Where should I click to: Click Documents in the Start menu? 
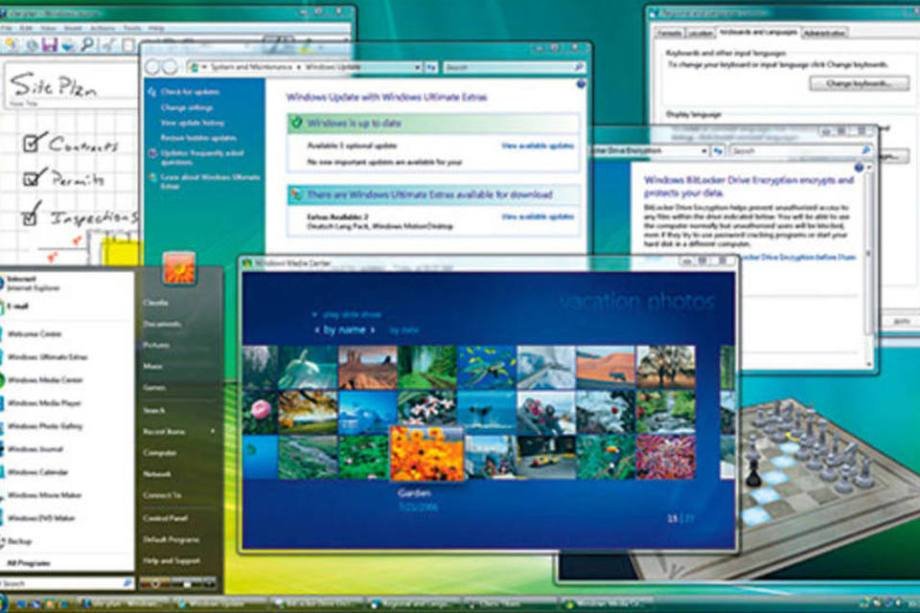click(x=162, y=324)
